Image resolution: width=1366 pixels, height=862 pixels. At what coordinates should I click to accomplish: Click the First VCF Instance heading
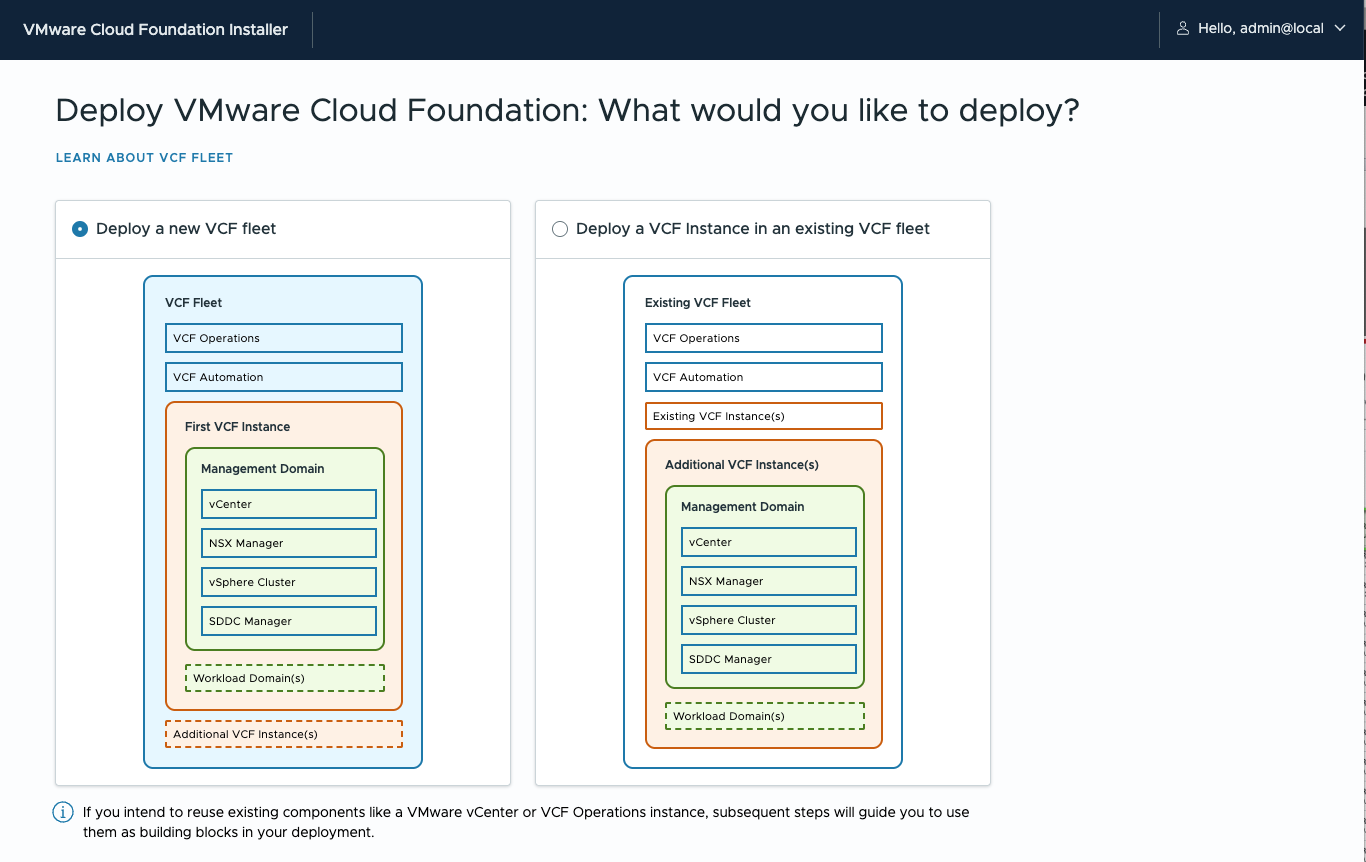[x=237, y=427]
